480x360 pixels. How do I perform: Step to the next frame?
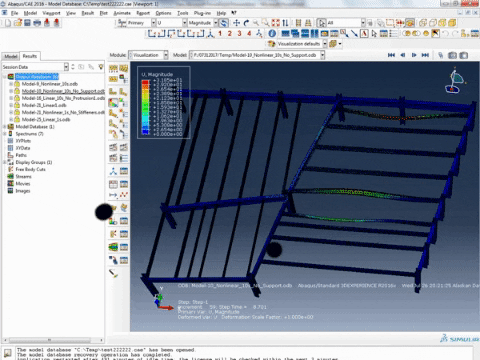(x=414, y=55)
